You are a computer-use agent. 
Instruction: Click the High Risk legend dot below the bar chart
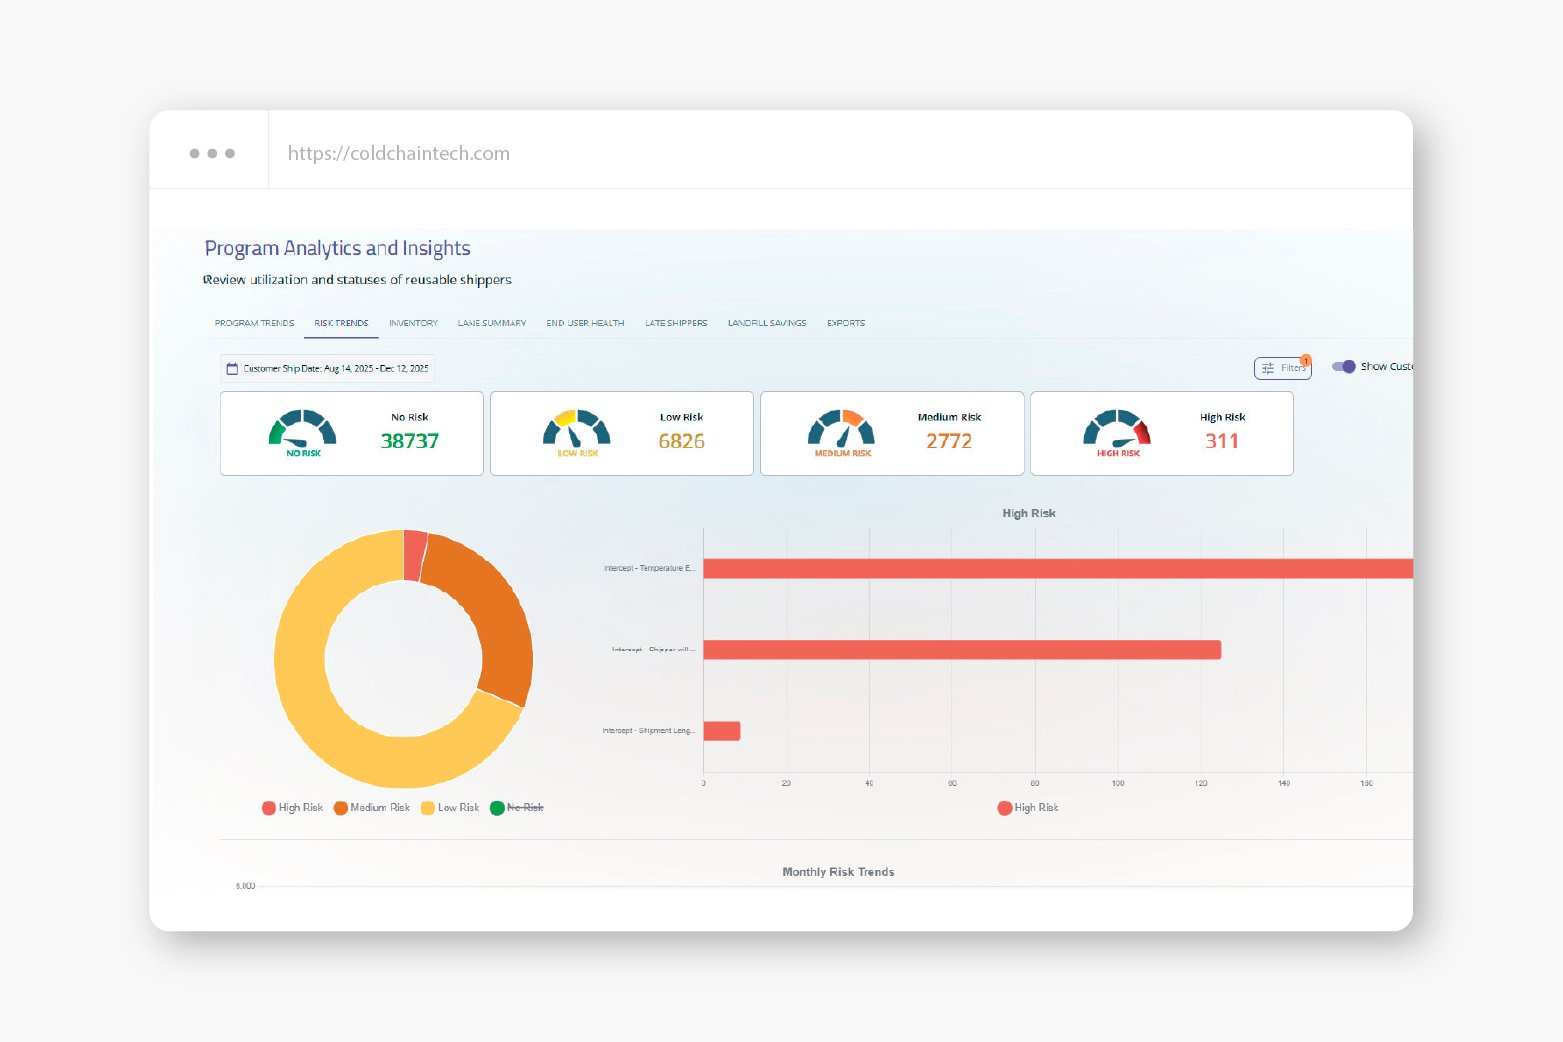[x=1004, y=807]
